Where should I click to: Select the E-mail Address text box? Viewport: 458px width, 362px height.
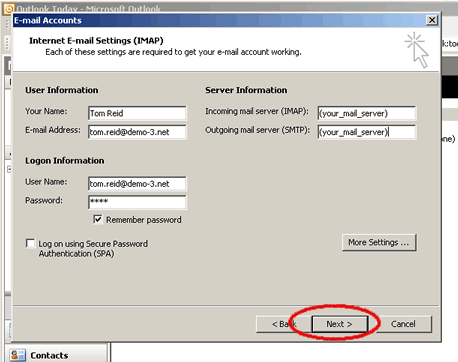pyautogui.click(x=137, y=132)
